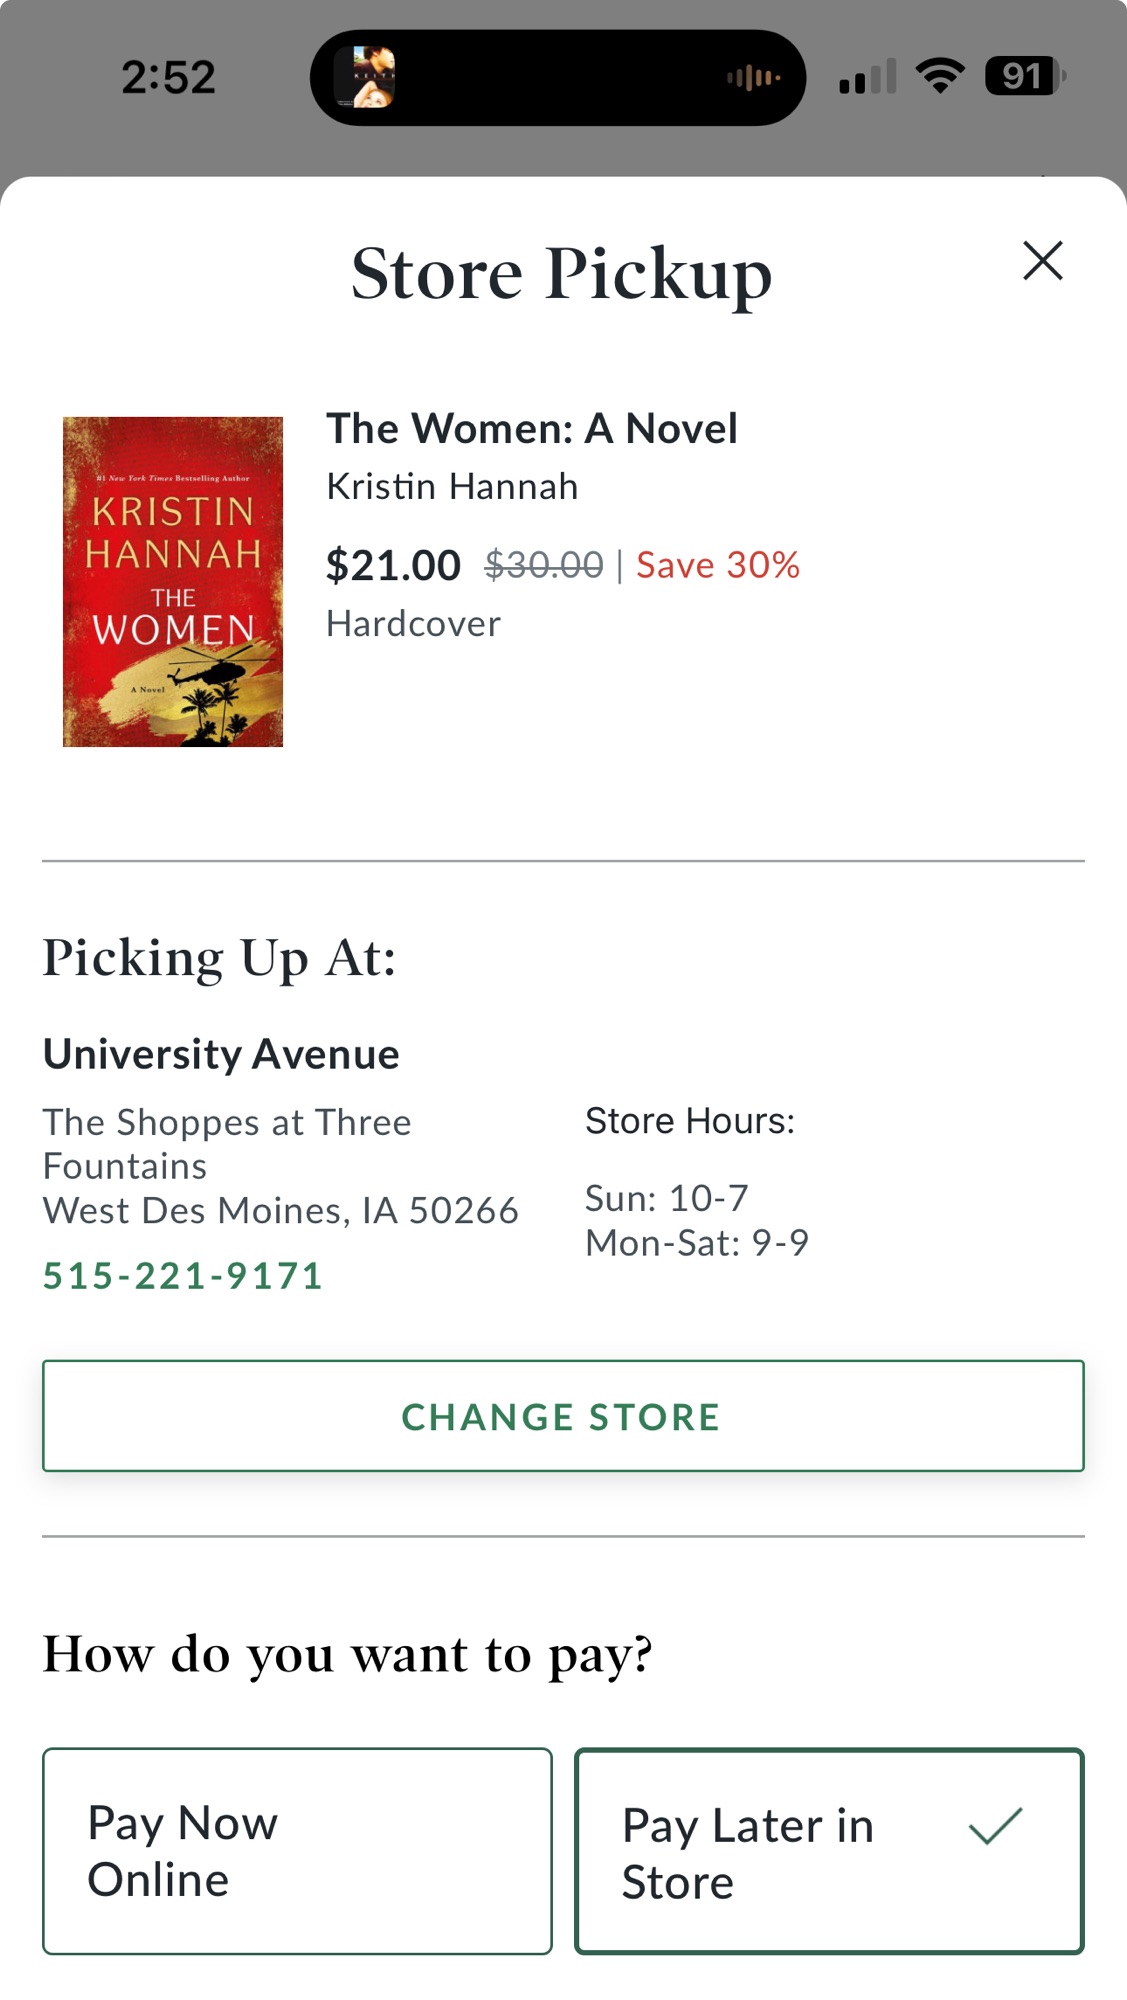This screenshot has width=1127, height=2000.
Task: Tap The Women book cover thumbnail
Action: 173,582
